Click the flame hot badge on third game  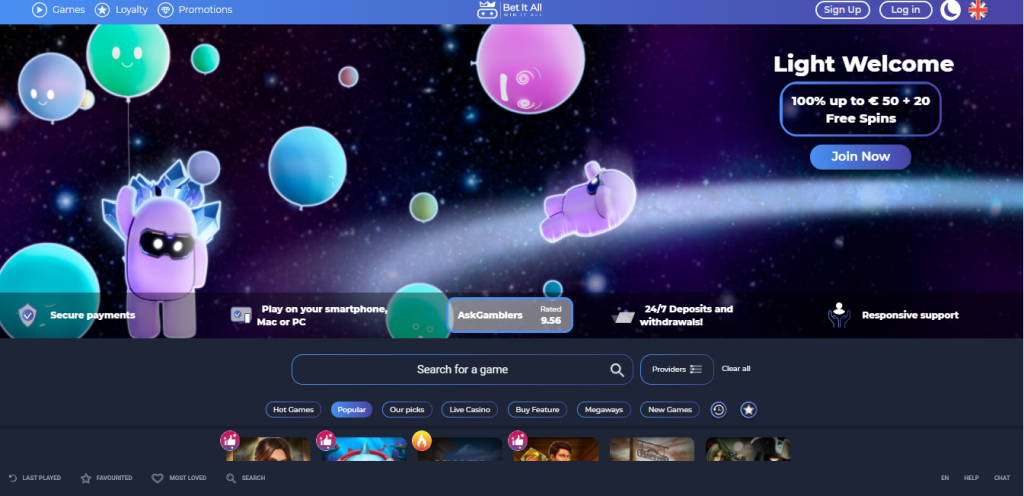tap(422, 441)
